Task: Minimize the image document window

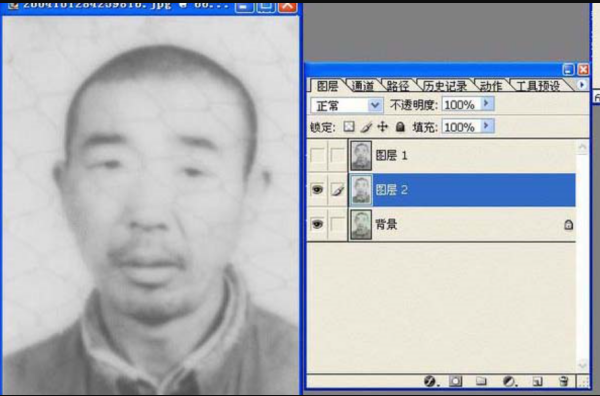Action: click(244, 7)
